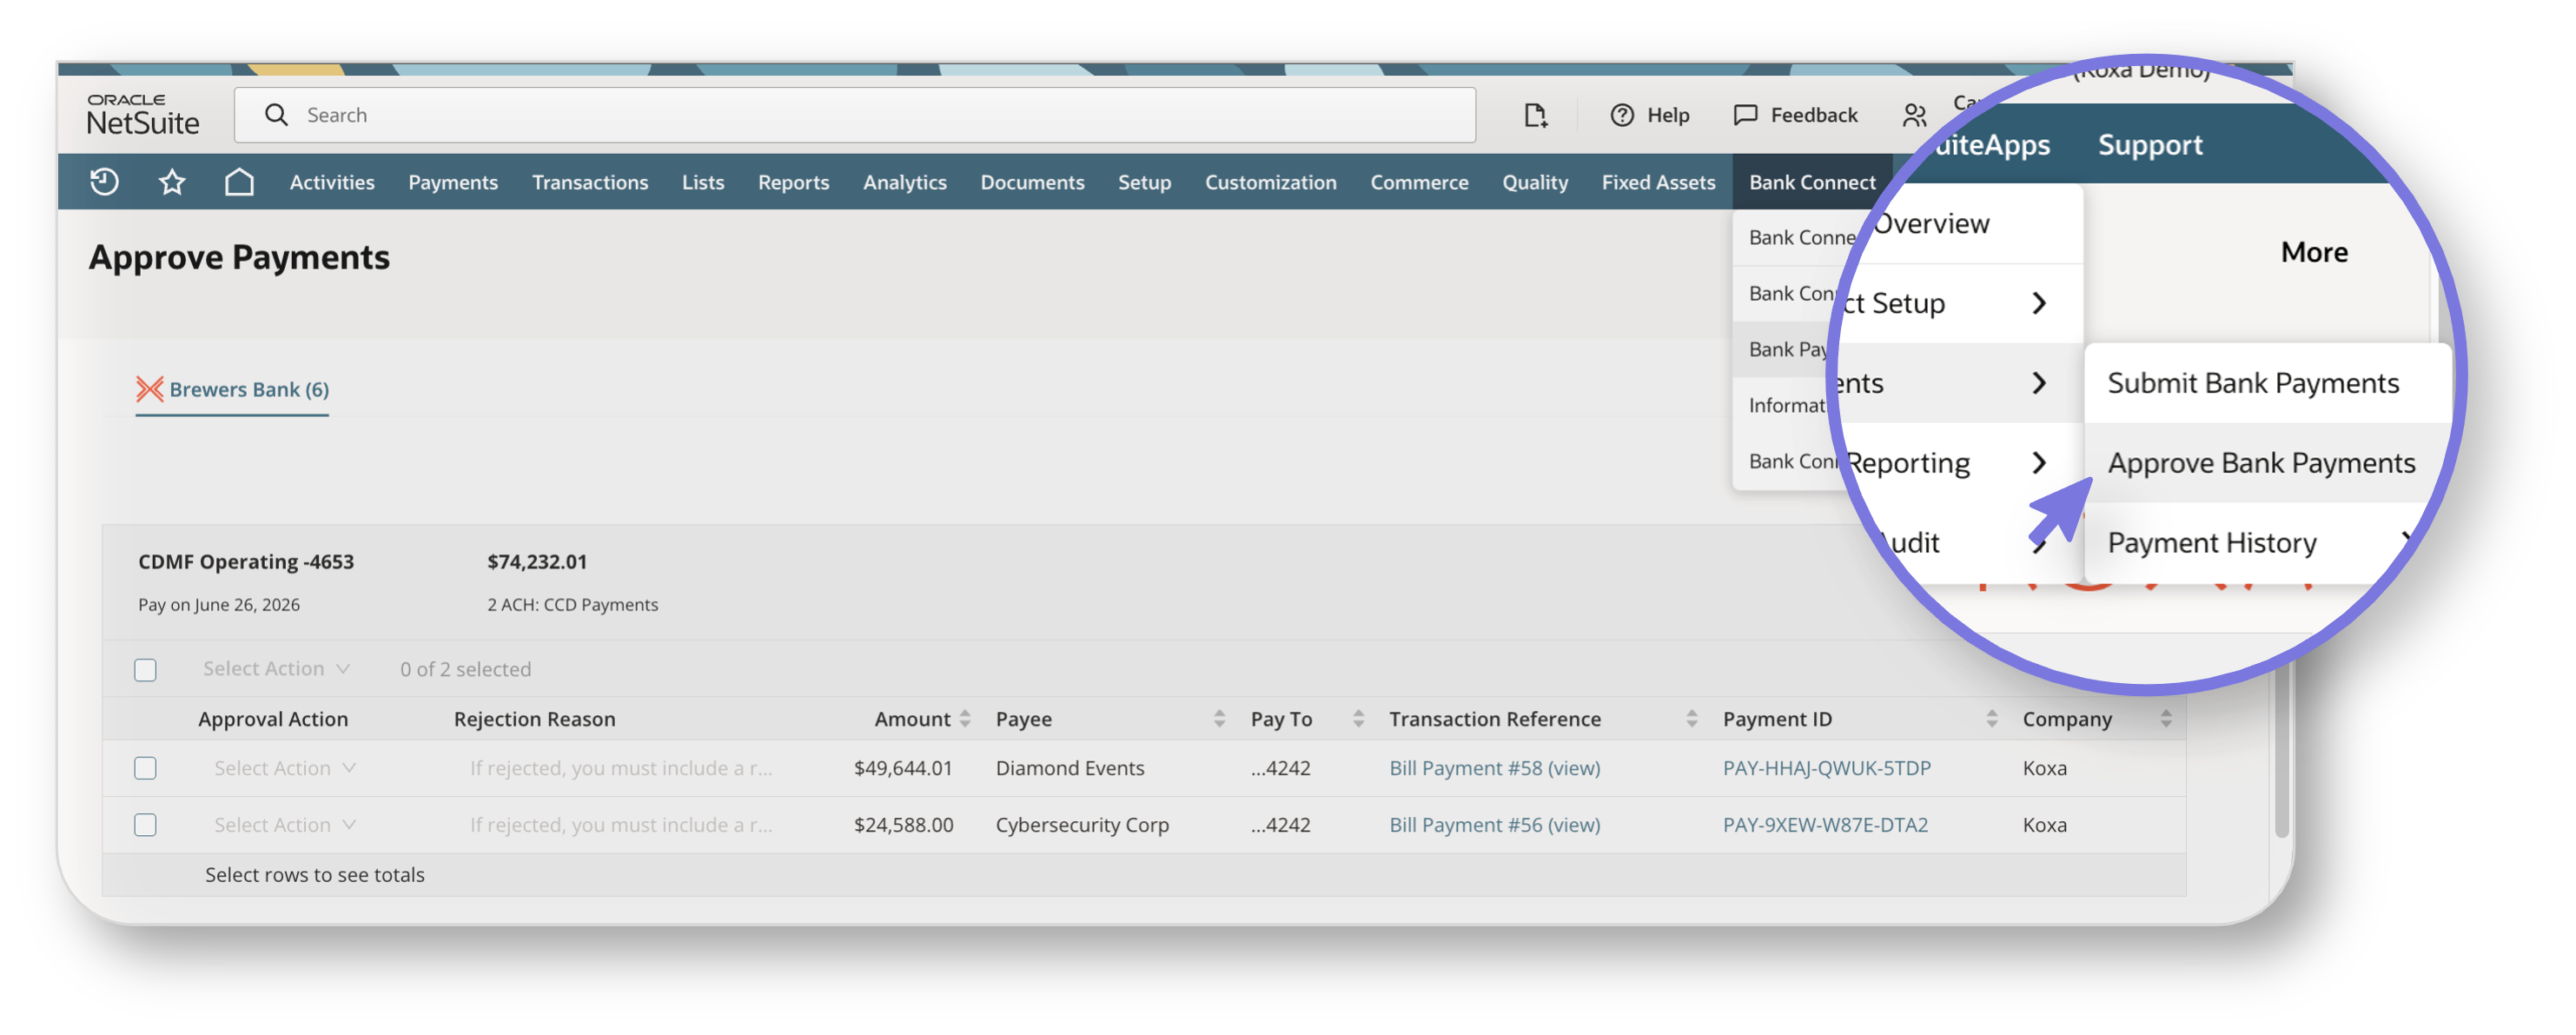2576x1035 pixels.
Task: Open the Lists menu
Action: (x=703, y=182)
